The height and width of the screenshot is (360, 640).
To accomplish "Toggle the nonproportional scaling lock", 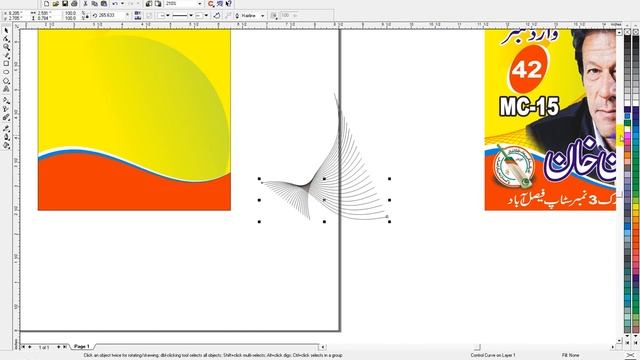I will pos(87,17).
